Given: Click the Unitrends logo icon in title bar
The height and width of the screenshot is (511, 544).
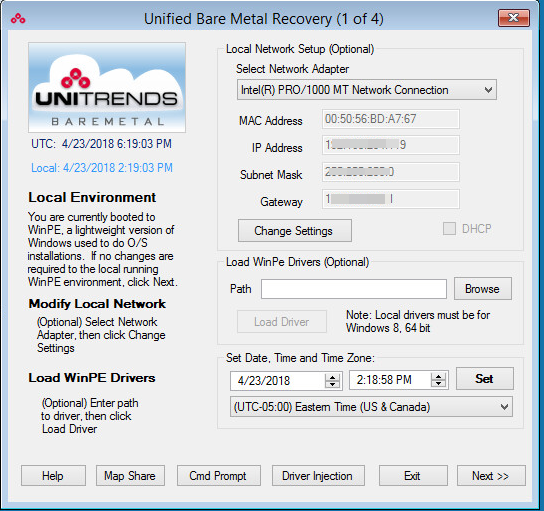Looking at the screenshot, I should pos(18,18).
